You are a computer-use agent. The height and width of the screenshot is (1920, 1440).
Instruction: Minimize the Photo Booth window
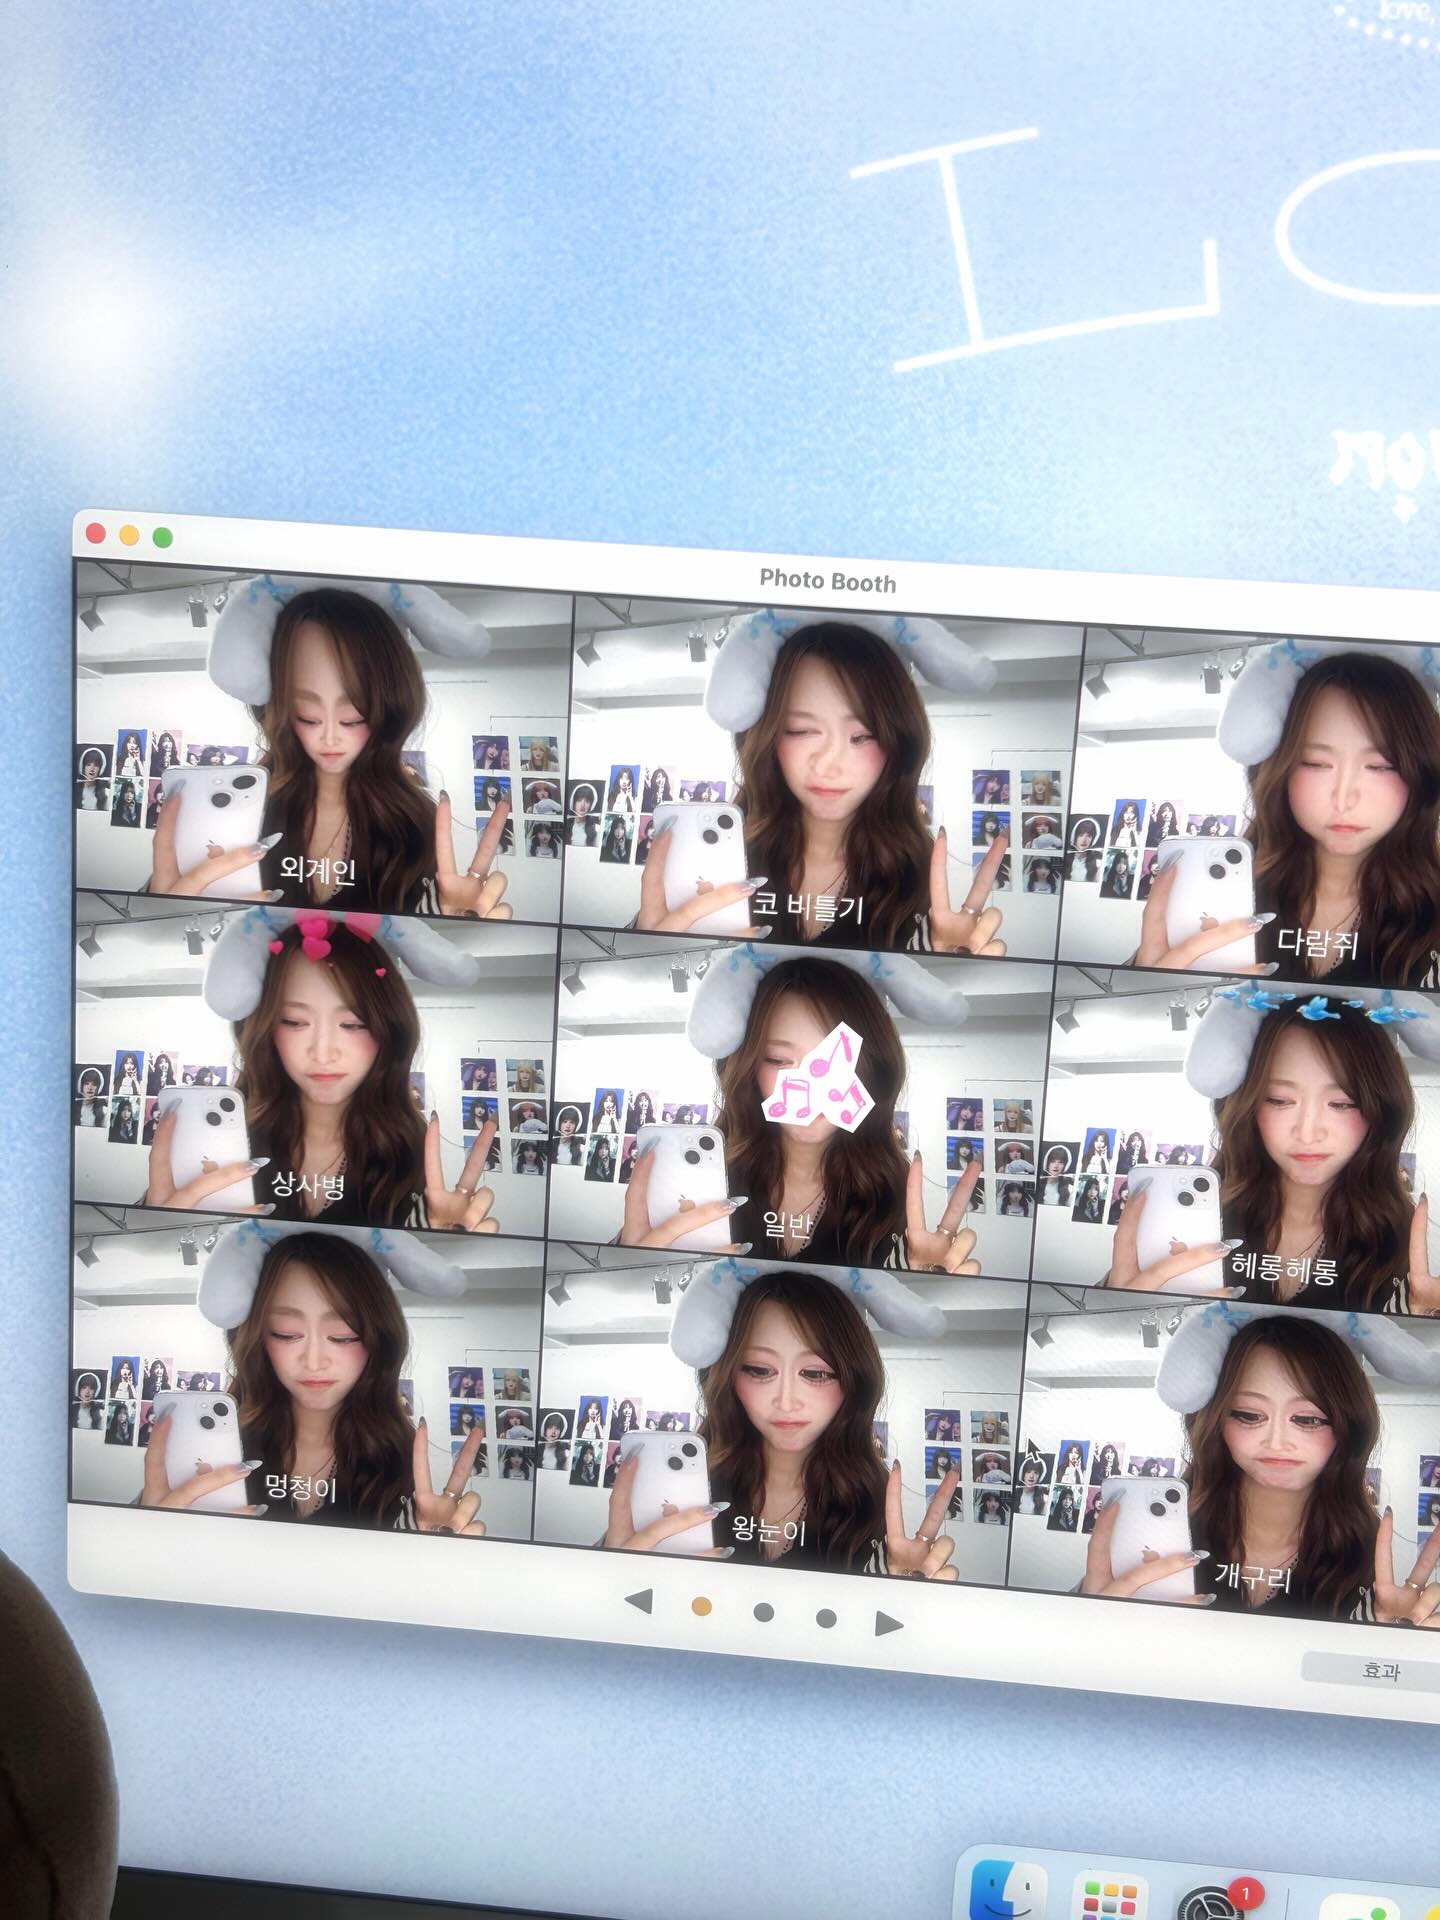pos(129,535)
